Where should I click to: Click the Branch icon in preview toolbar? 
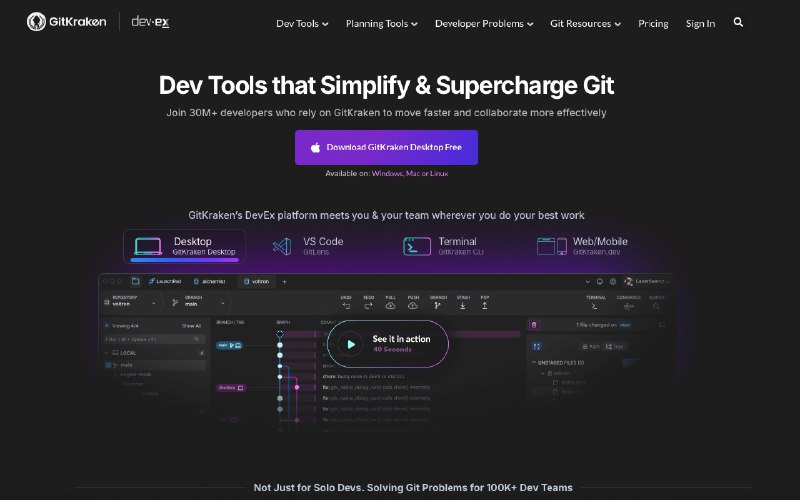coord(437,306)
